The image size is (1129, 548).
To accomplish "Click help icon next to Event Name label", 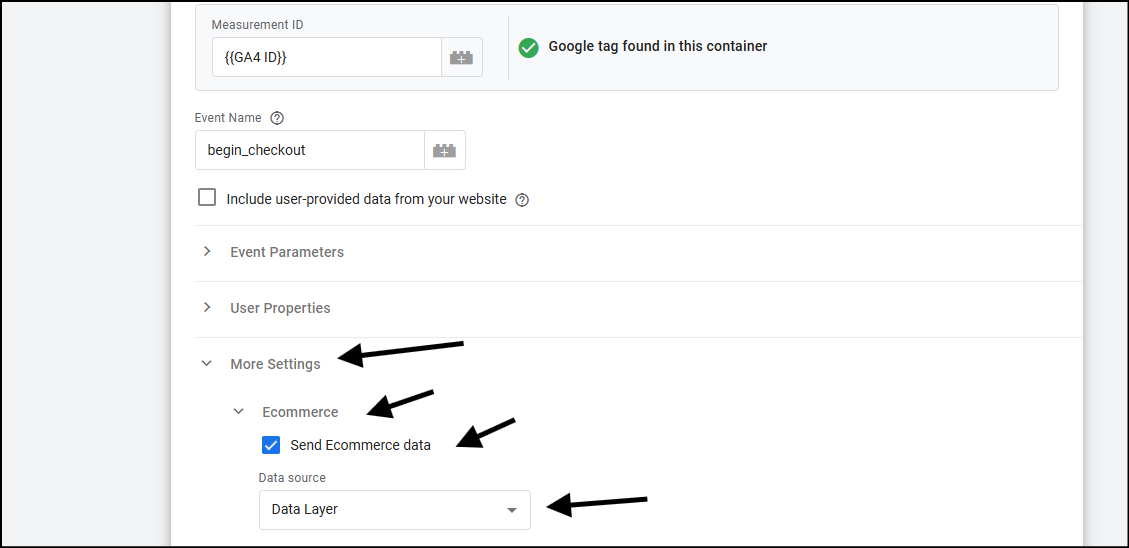I will tap(277, 118).
